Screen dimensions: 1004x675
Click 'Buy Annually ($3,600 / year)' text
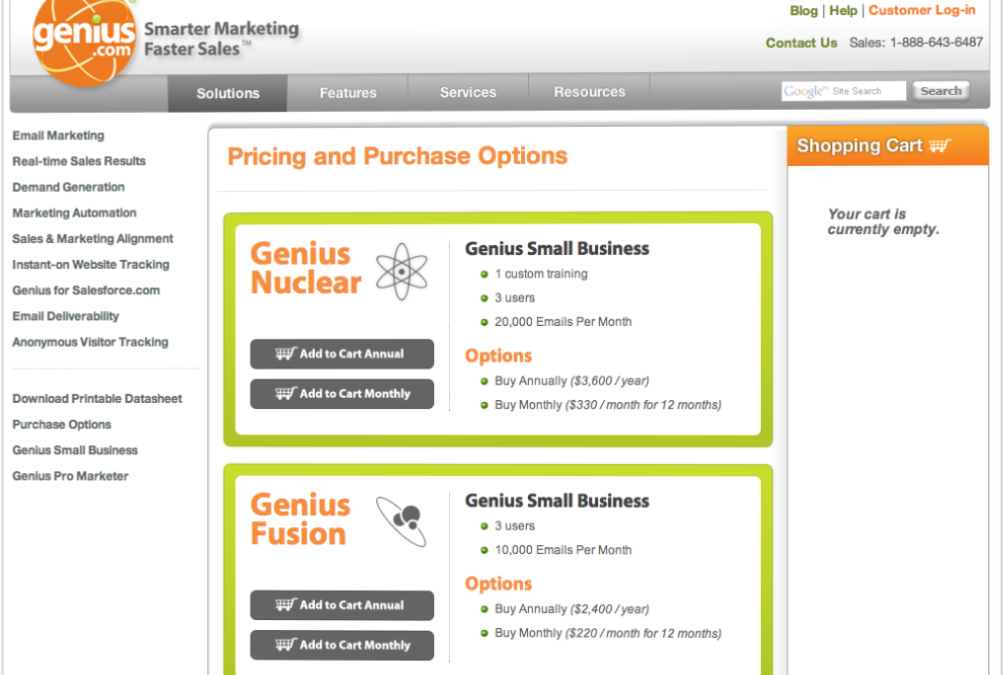pyautogui.click(x=571, y=381)
